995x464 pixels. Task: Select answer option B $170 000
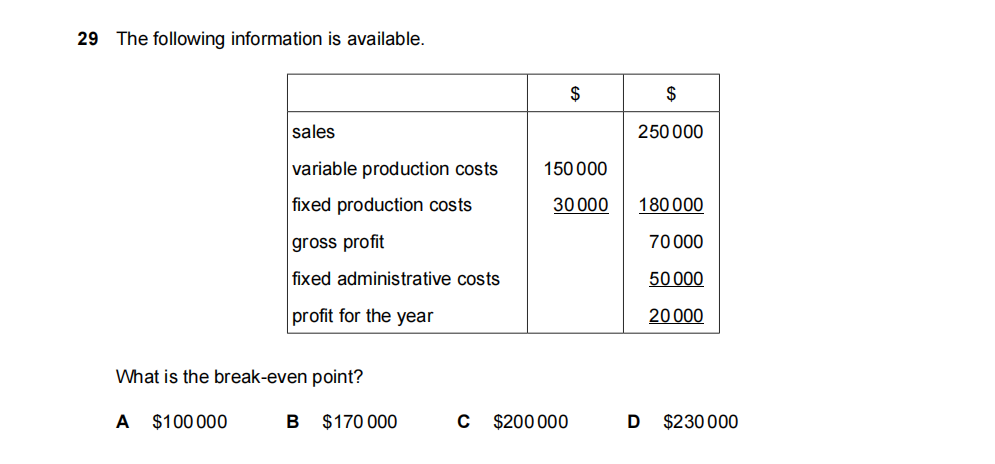[x=345, y=422]
